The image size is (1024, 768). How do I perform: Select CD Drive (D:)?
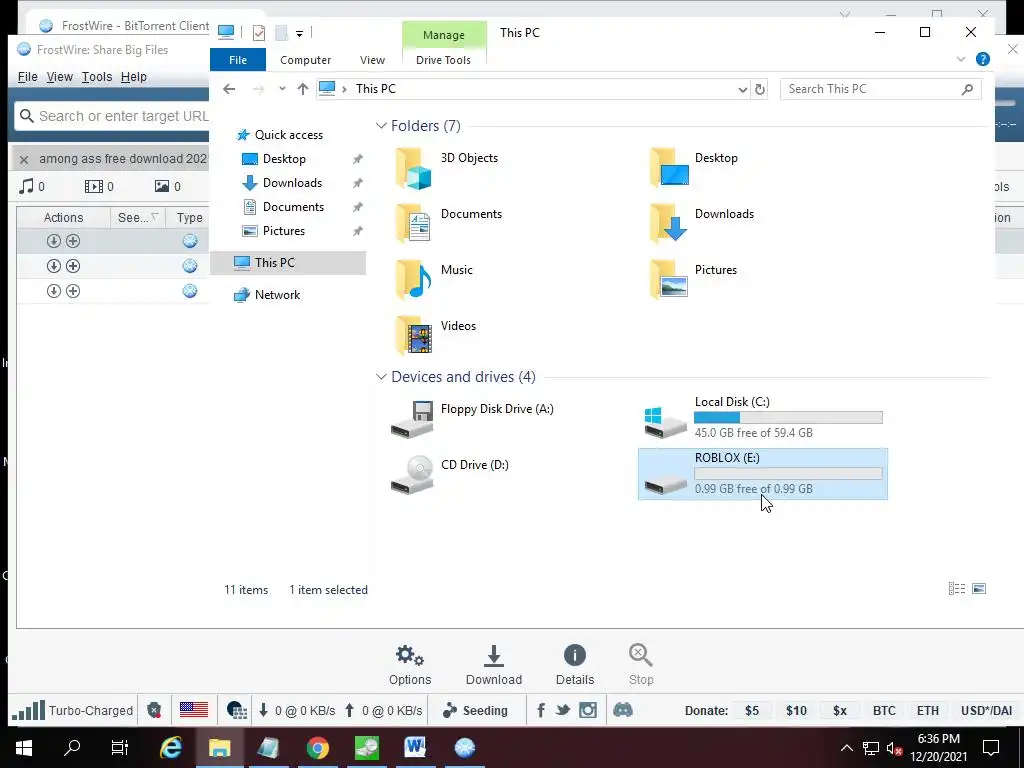[449, 475]
